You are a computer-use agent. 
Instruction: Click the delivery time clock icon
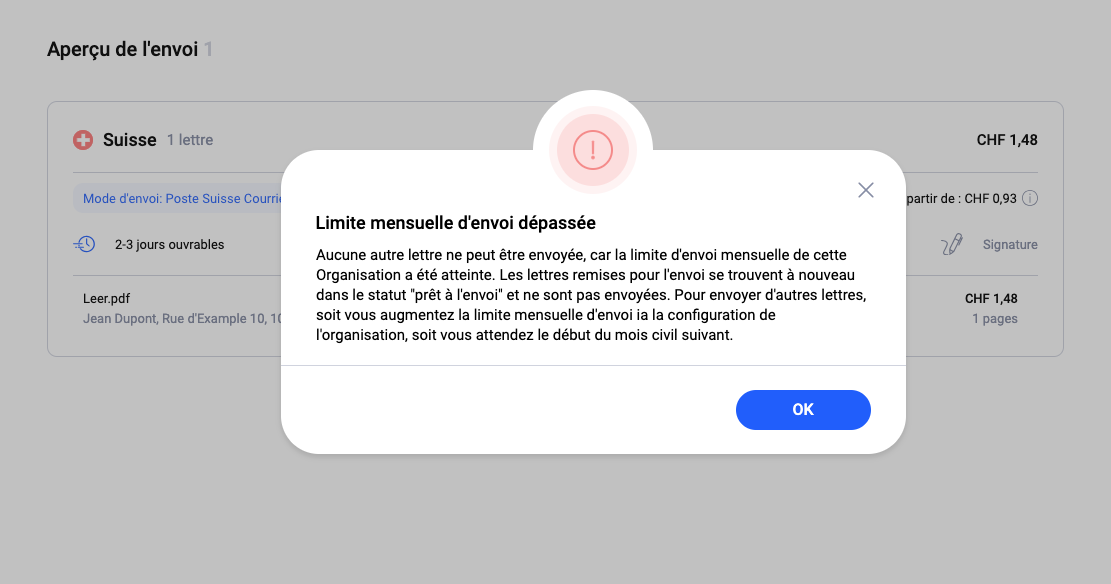point(86,244)
